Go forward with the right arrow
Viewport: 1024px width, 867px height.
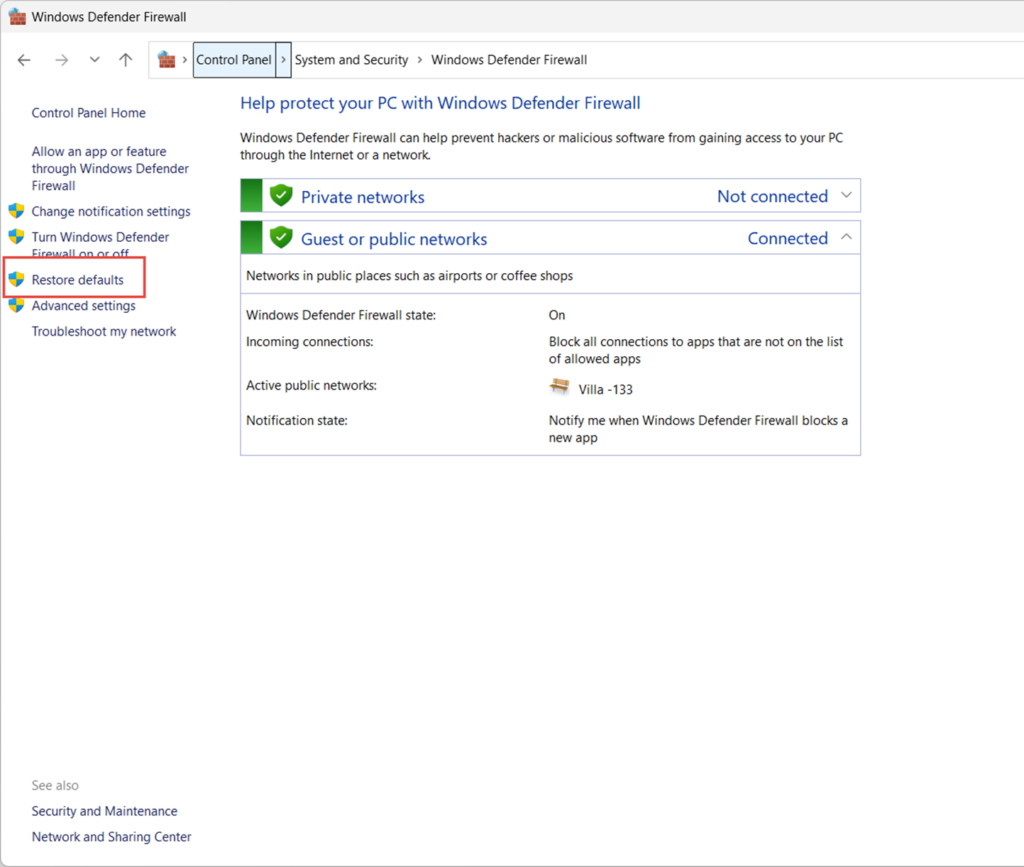[61, 60]
